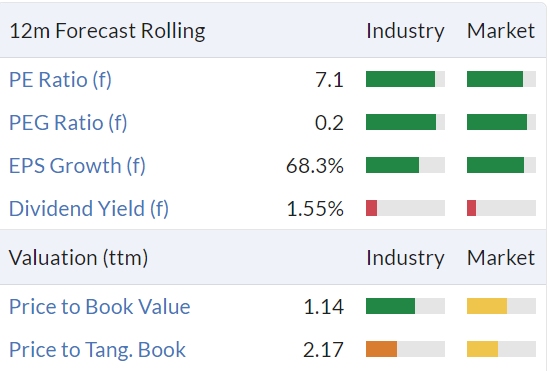Viewport: 550px width, 371px height.
Task: Open the PE Ratio (f) link
Action: (x=60, y=80)
